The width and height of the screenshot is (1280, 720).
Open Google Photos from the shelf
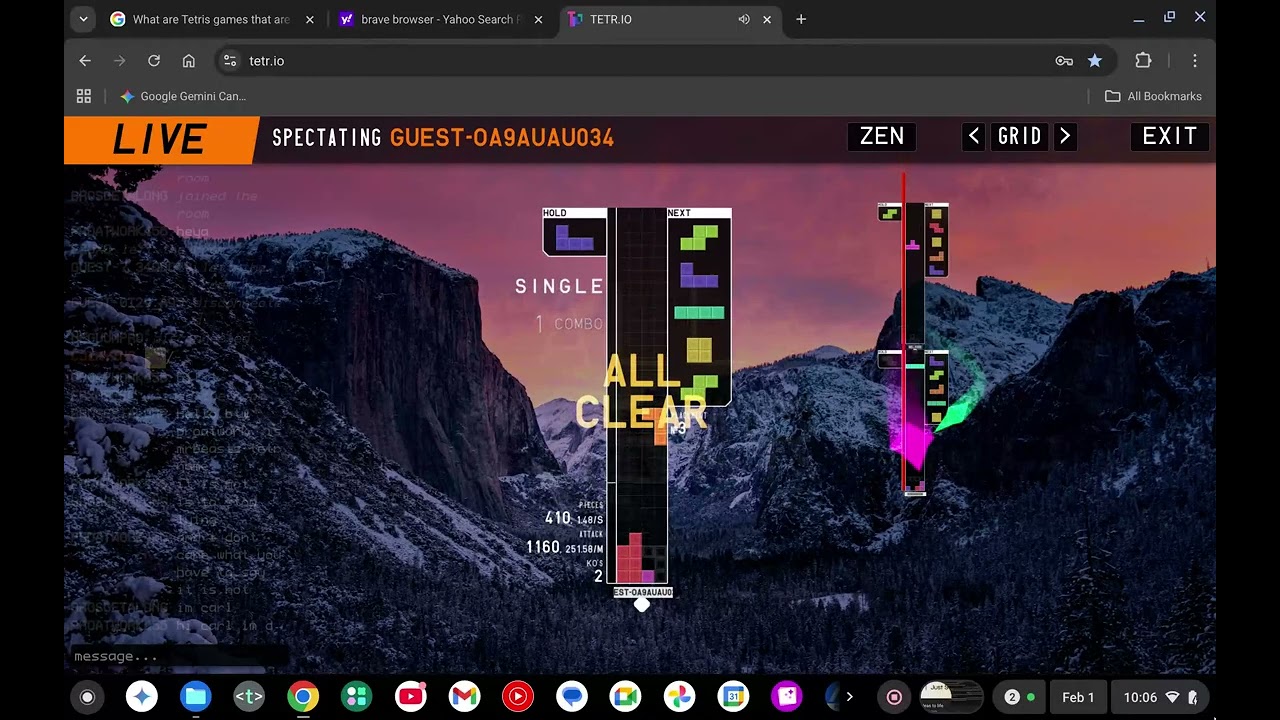(x=680, y=697)
